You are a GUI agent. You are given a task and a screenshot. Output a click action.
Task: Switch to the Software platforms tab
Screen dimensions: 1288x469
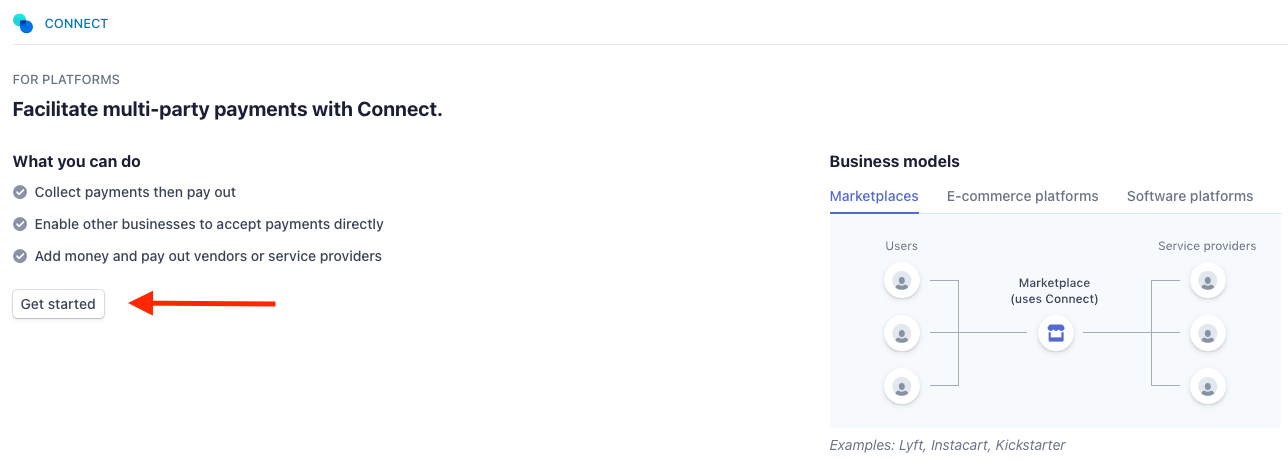coord(1190,196)
